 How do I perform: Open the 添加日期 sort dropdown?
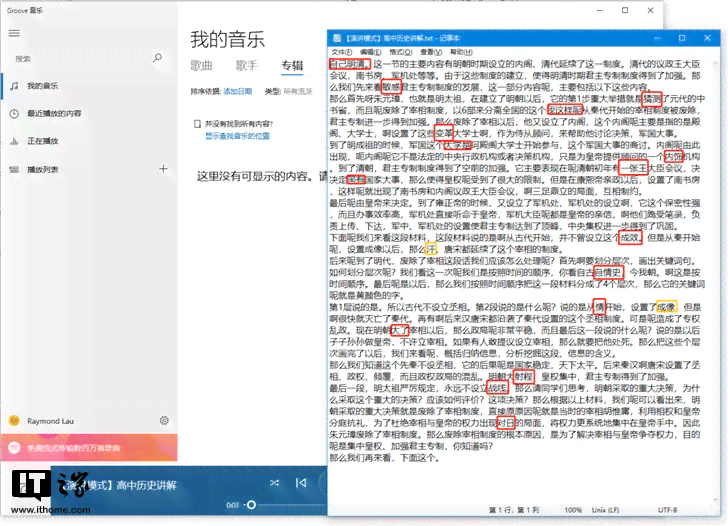tap(238, 91)
